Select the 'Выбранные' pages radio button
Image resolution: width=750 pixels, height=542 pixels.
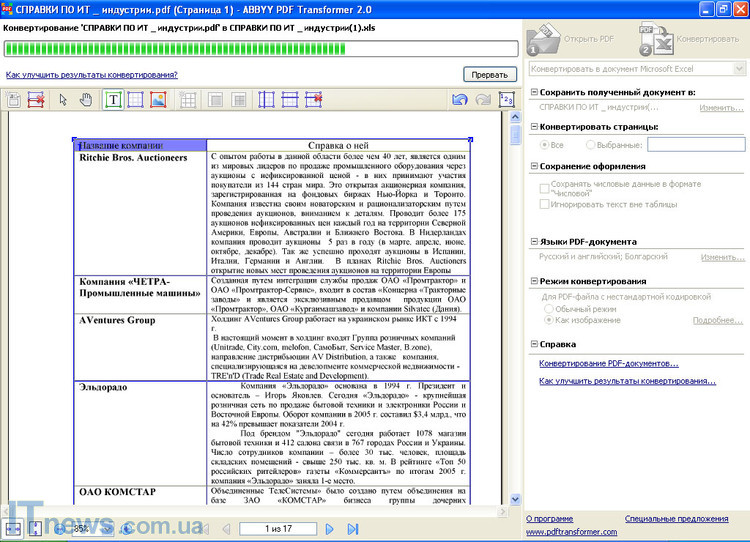[x=590, y=144]
